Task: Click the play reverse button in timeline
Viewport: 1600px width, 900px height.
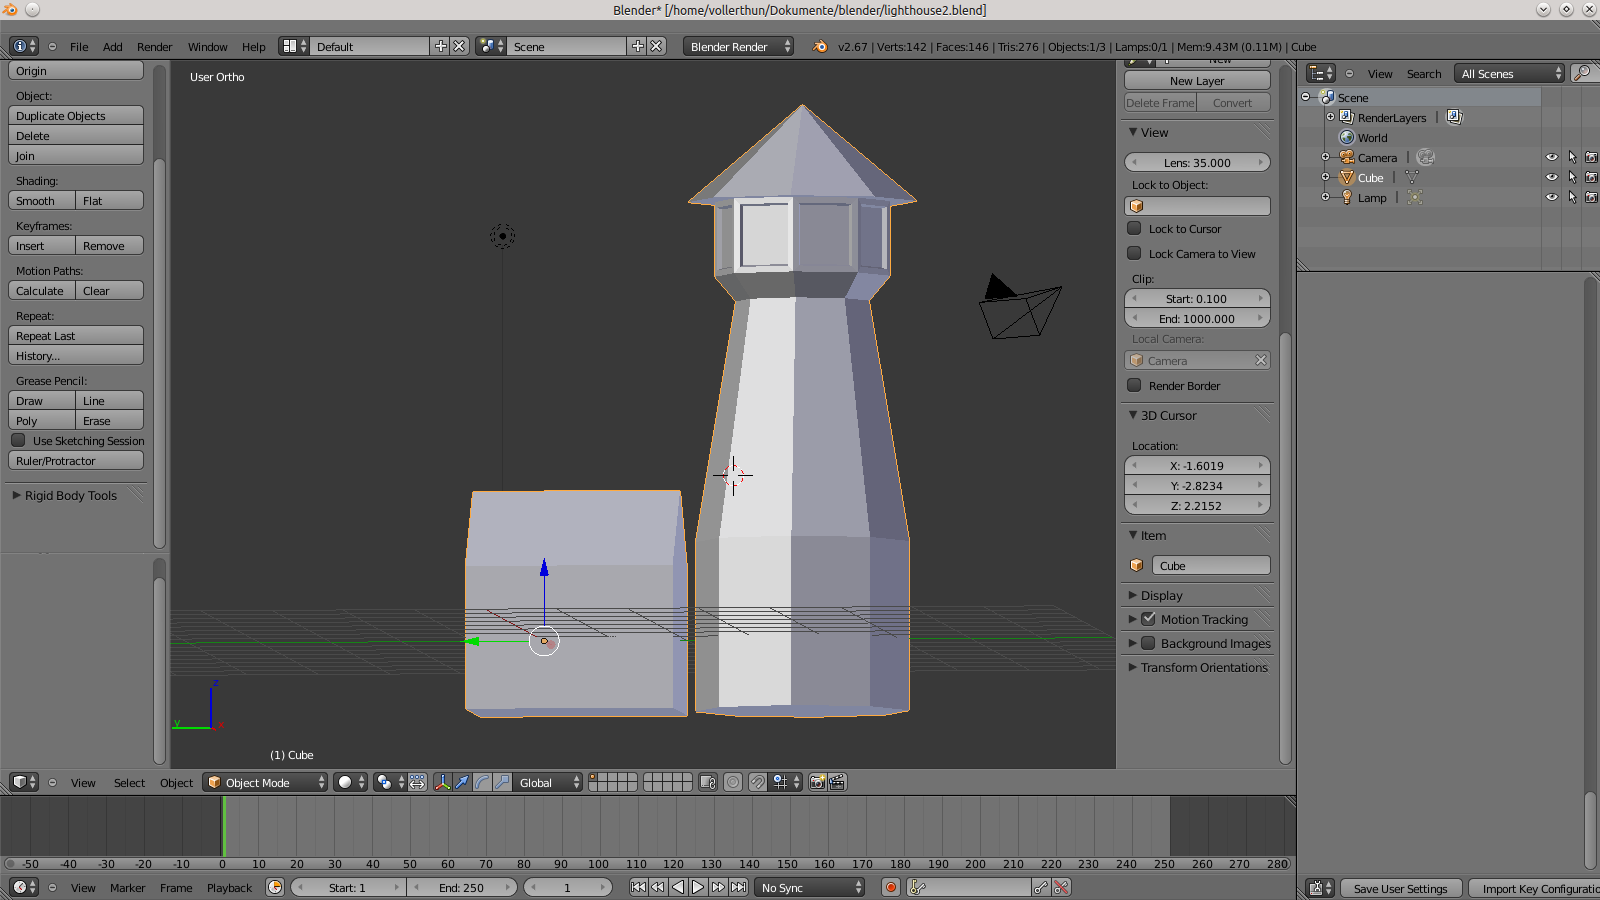Action: tap(678, 887)
